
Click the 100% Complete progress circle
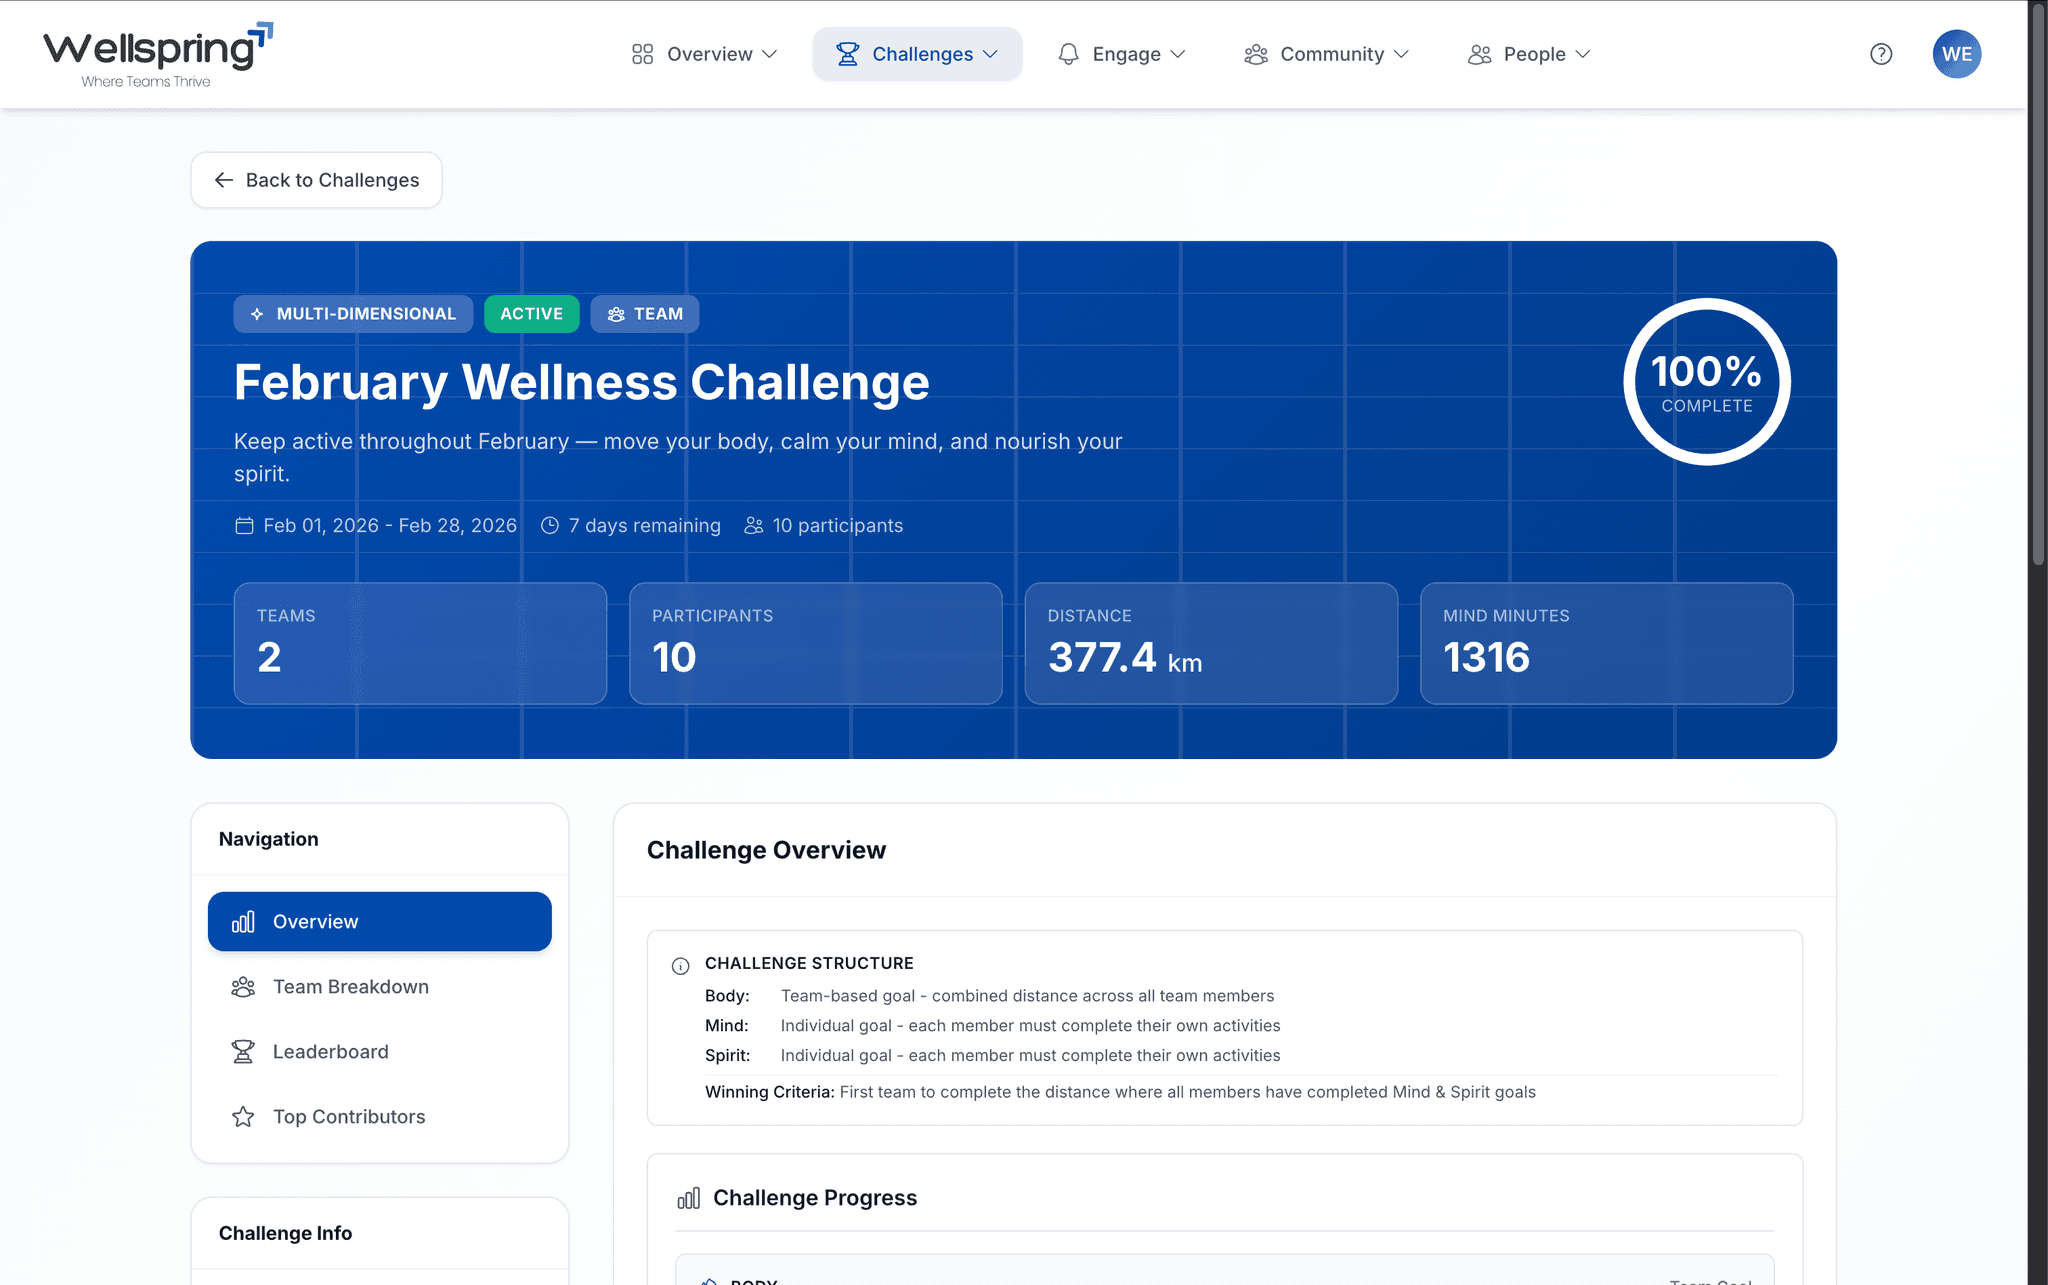tap(1706, 381)
